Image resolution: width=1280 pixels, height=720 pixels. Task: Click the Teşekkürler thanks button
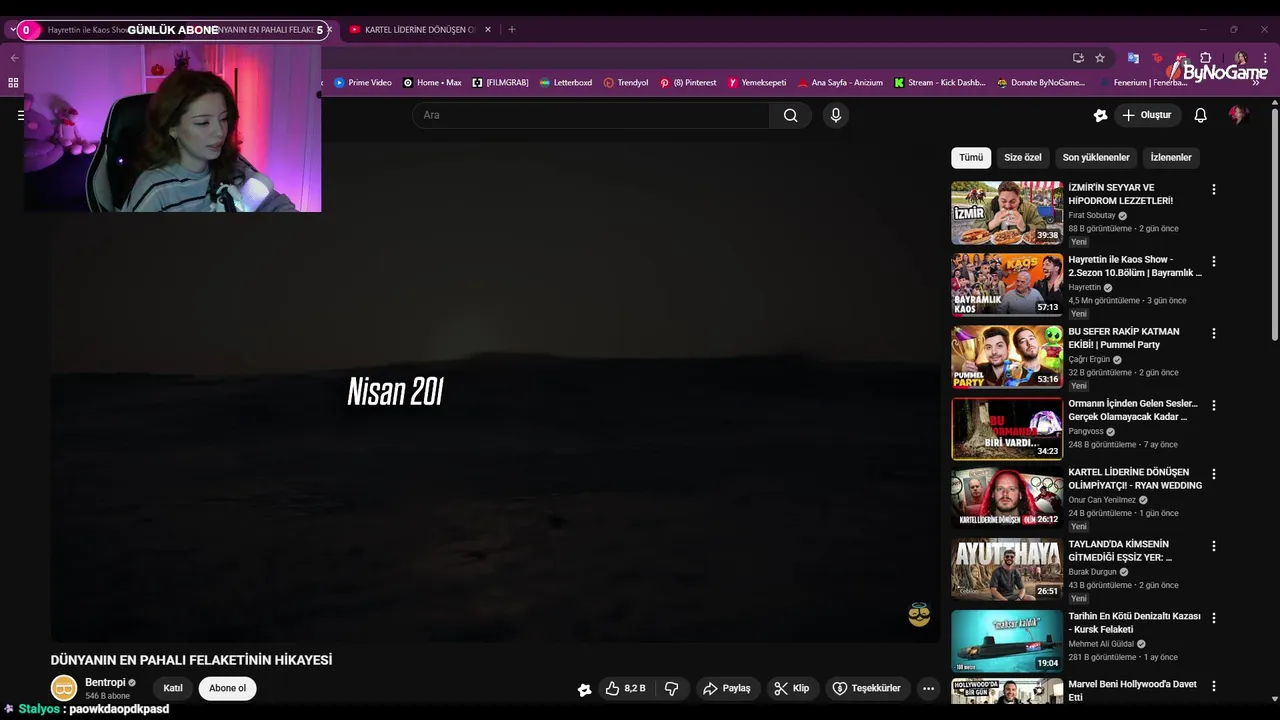(867, 688)
